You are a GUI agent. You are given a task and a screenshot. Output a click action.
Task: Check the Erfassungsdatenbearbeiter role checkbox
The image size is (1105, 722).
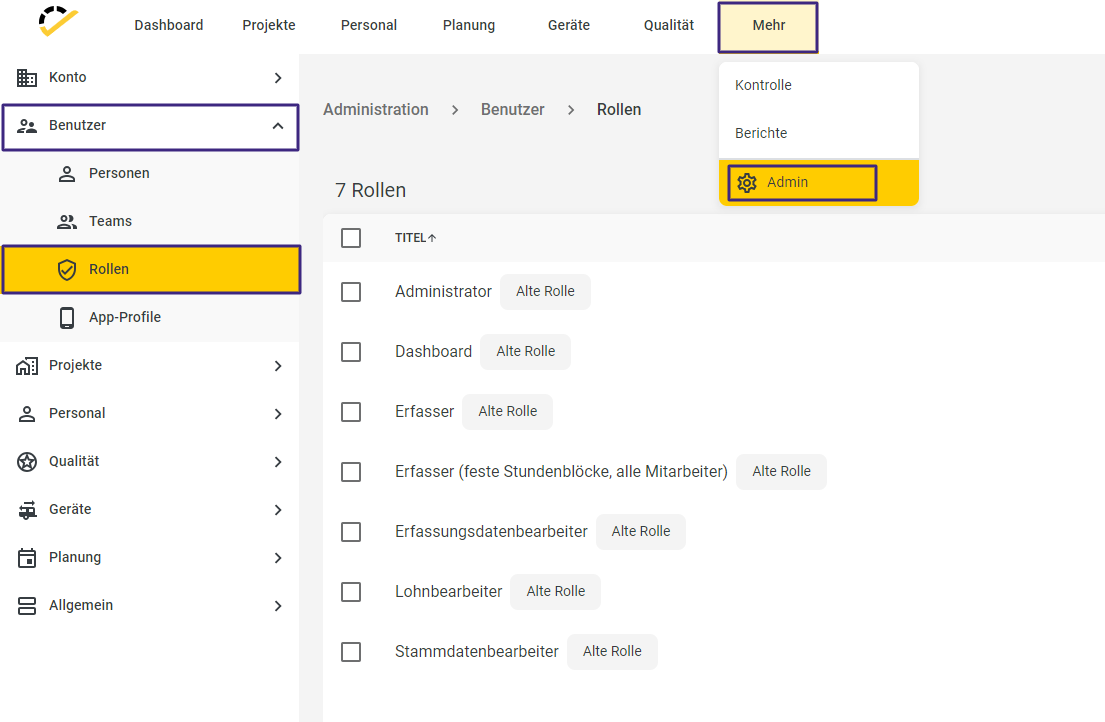pyautogui.click(x=351, y=532)
